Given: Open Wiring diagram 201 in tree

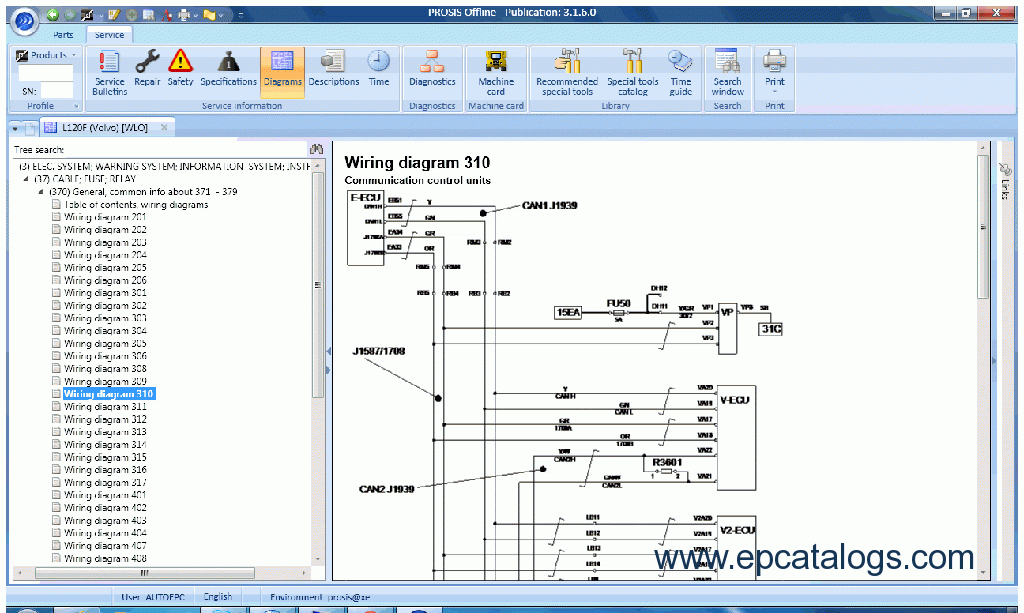Looking at the screenshot, I should pyautogui.click(x=105, y=217).
